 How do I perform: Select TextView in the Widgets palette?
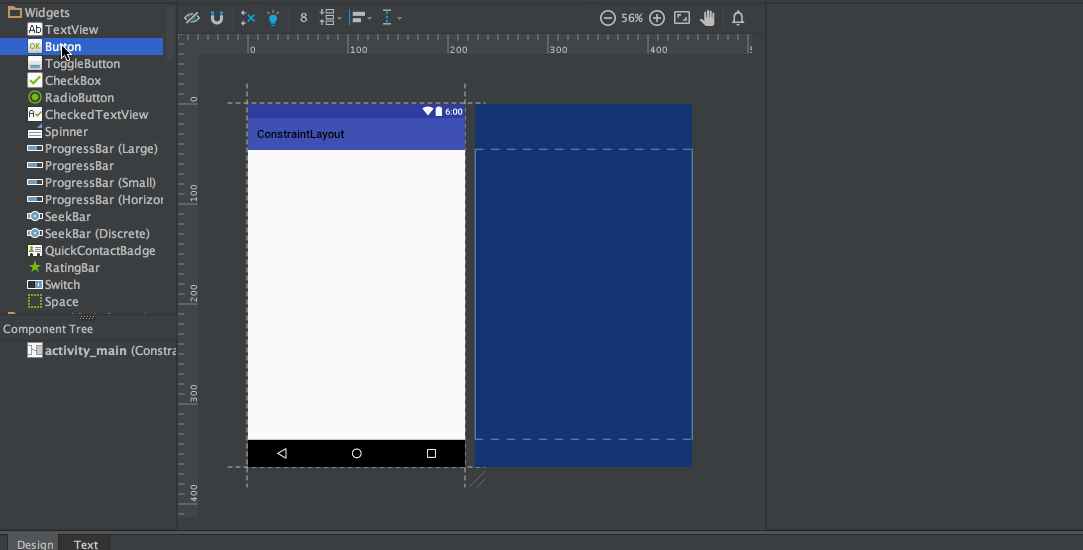tap(71, 30)
